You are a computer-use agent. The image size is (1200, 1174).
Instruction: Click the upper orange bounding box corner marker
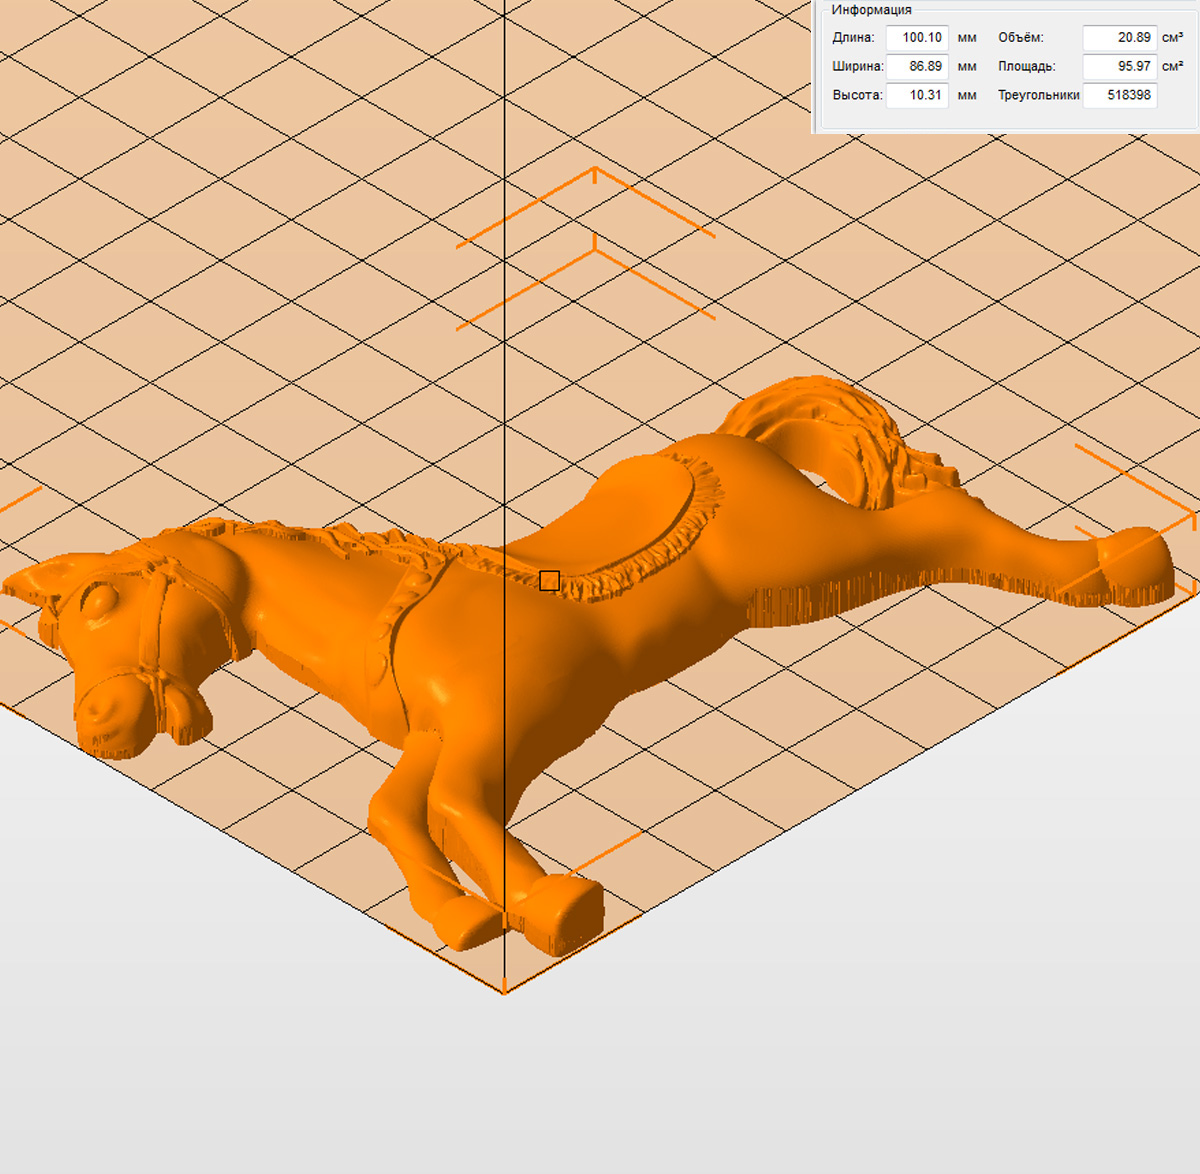coord(595,175)
